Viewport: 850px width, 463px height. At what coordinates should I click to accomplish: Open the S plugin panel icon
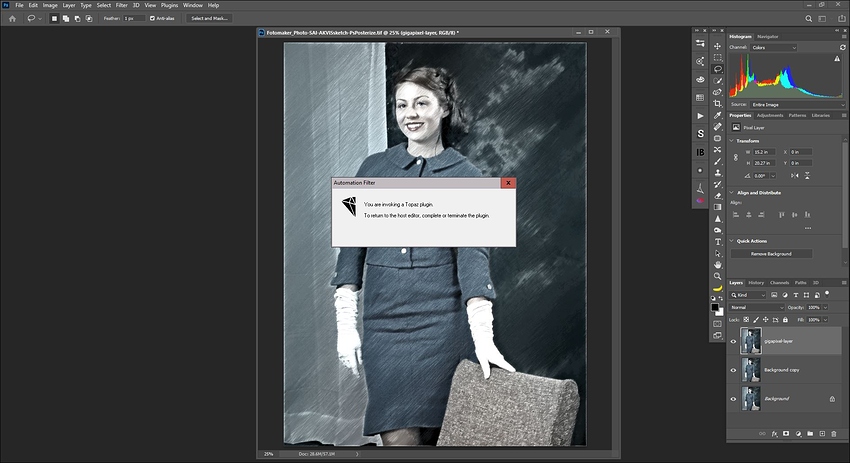click(700, 134)
